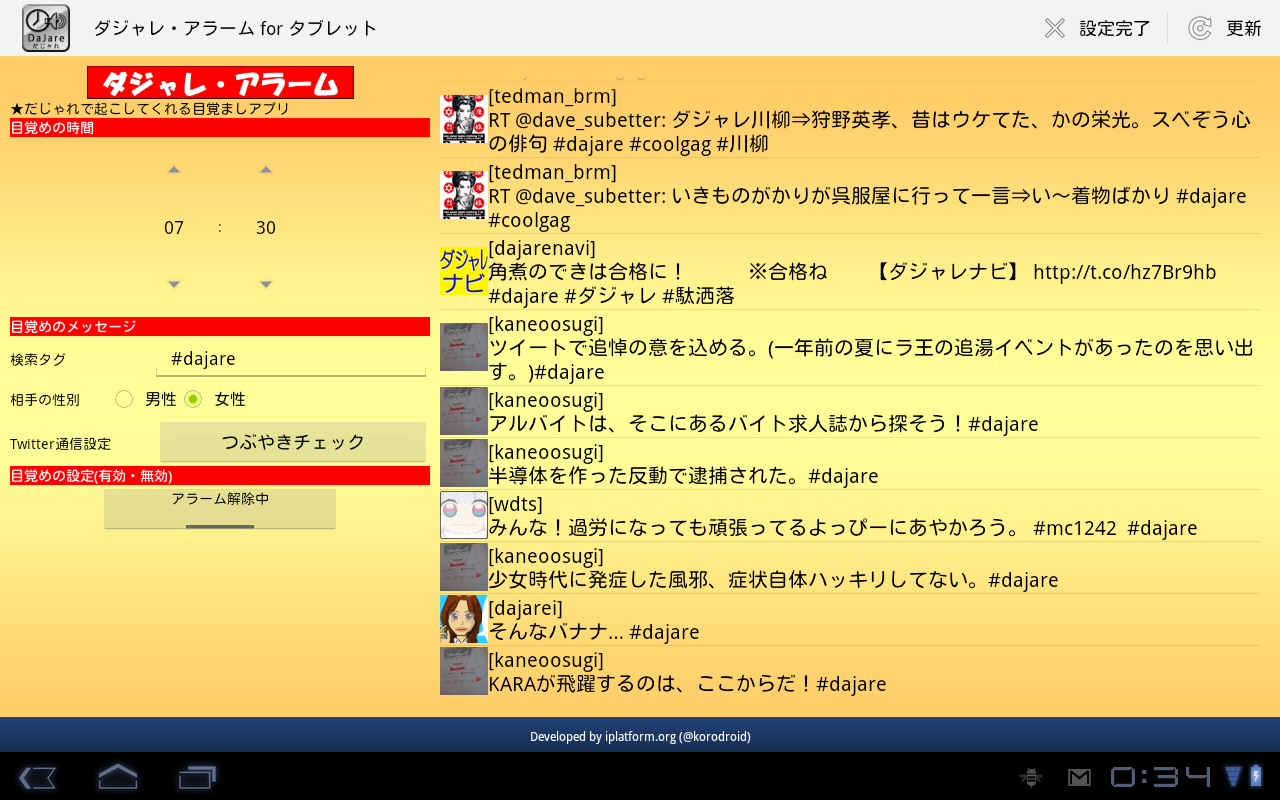Decrease the minutes with down arrow

266,285
